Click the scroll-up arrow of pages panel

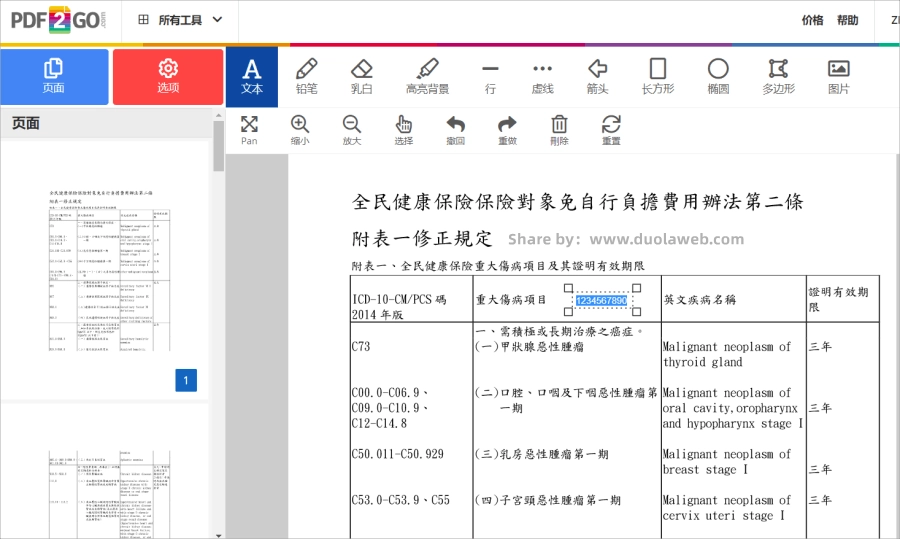(218, 115)
